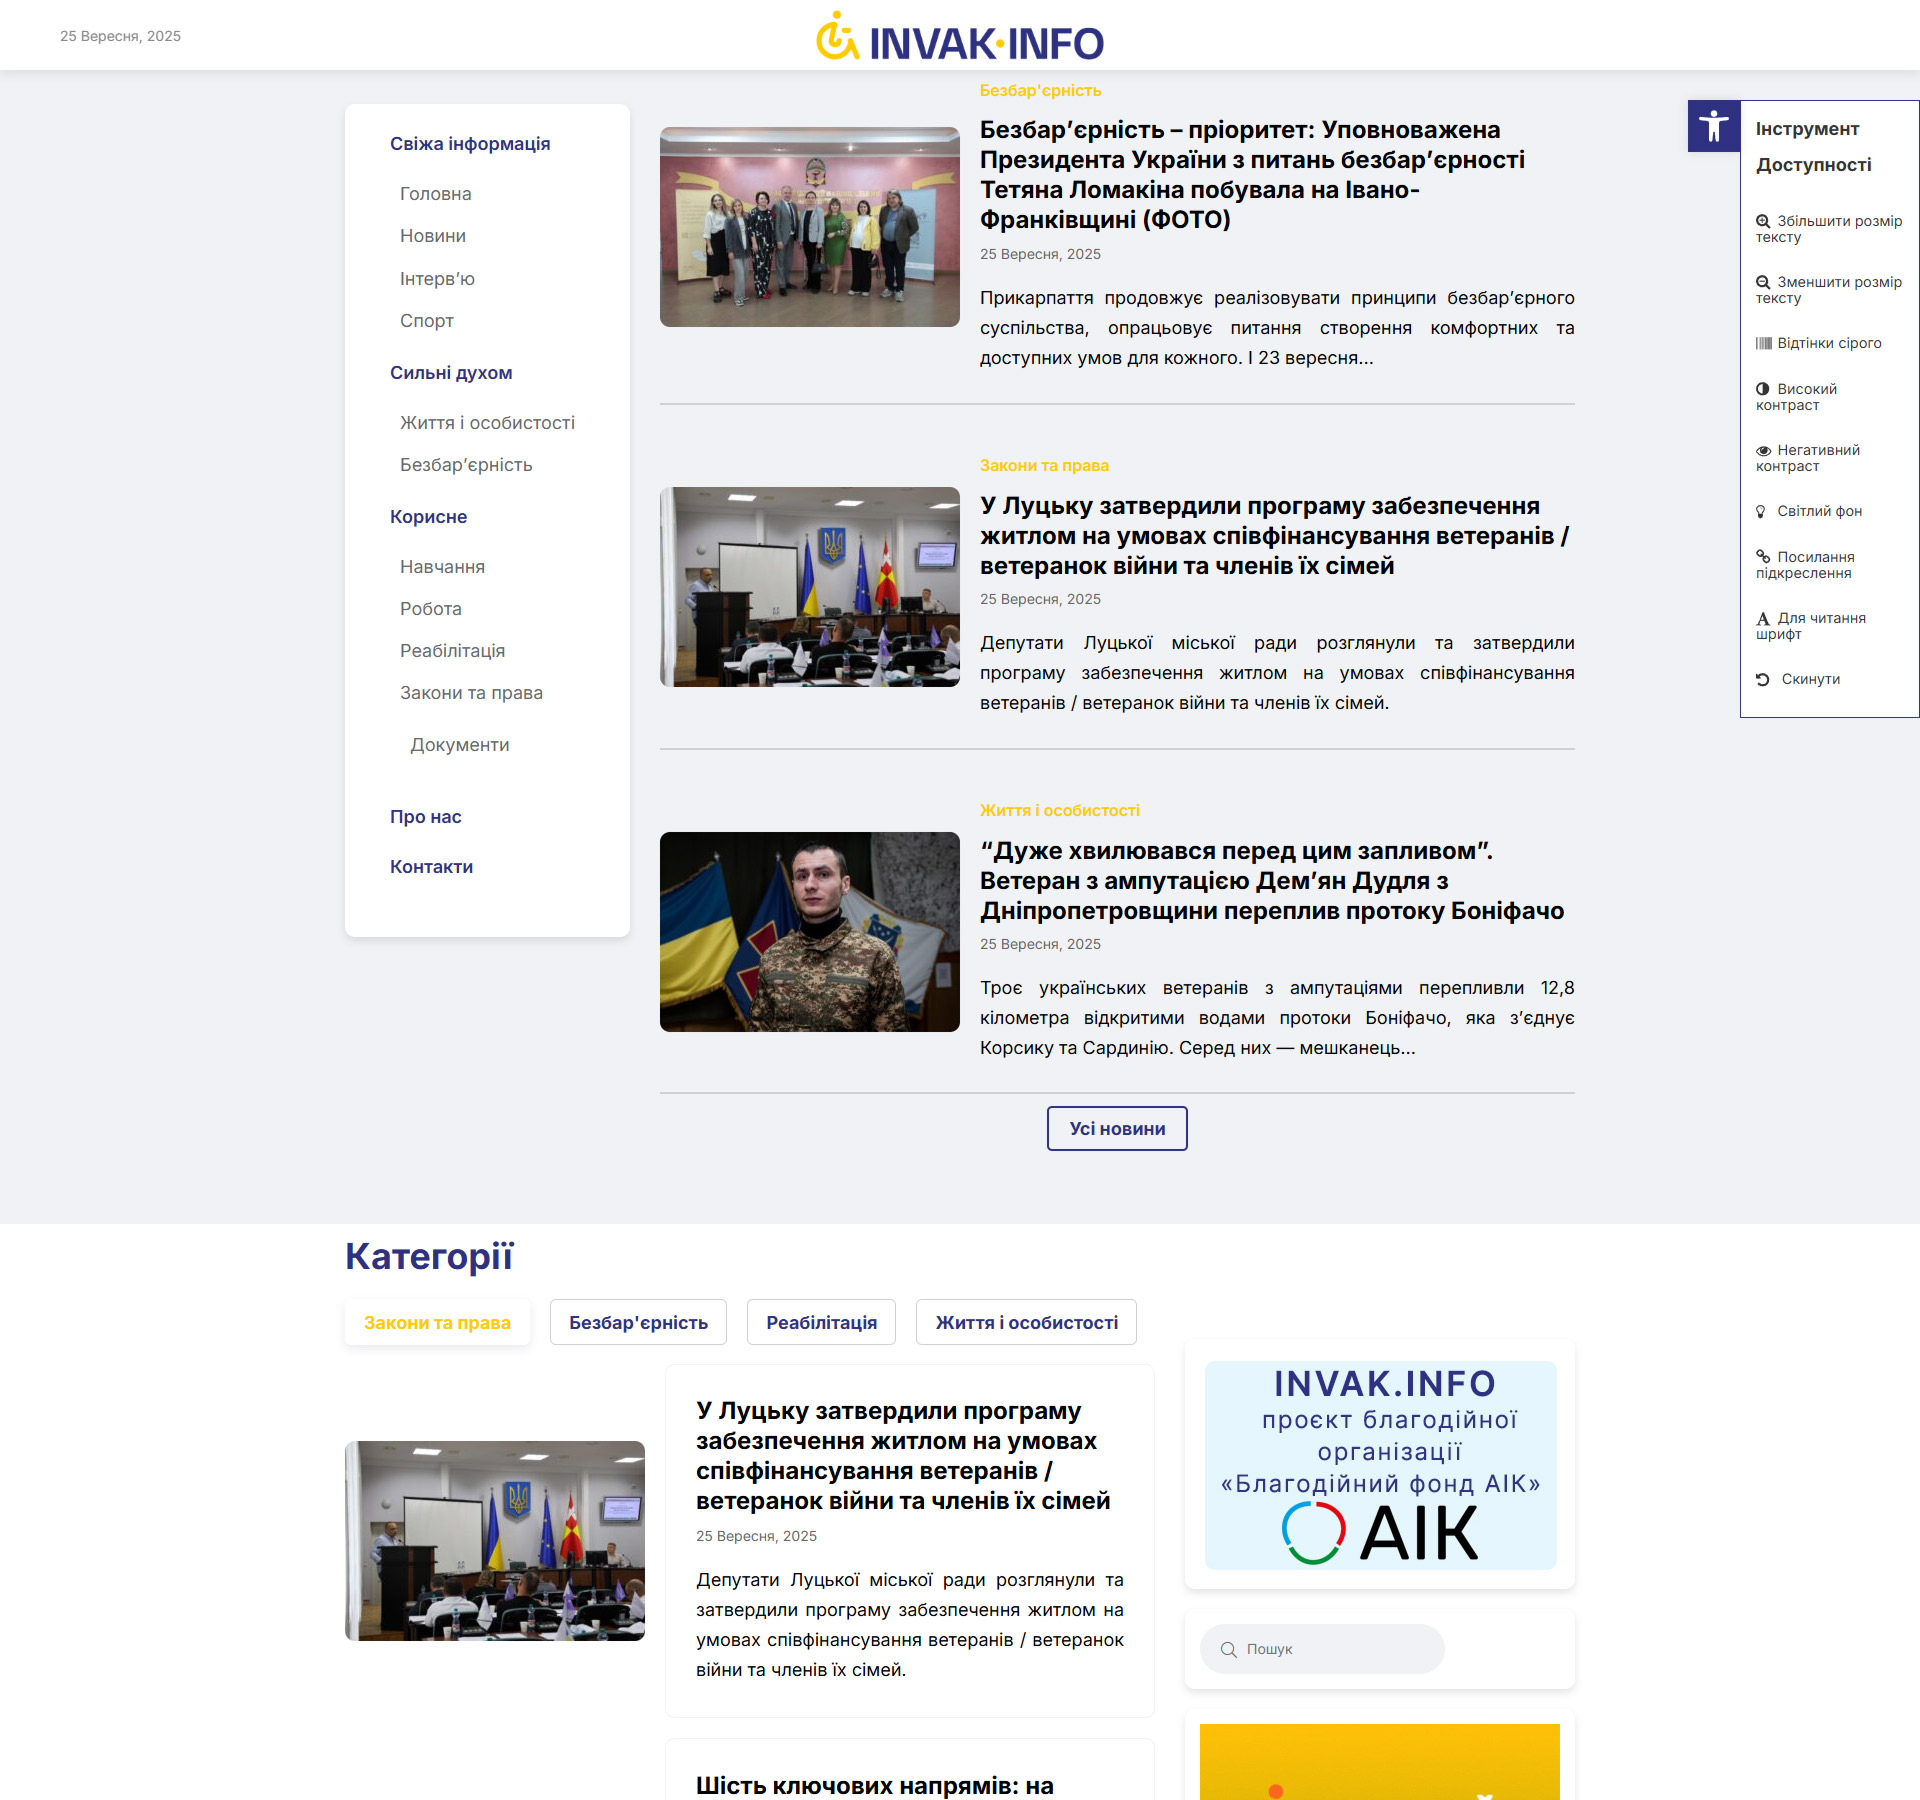The width and height of the screenshot is (1920, 1800).
Task: Click the chain-link icon for Посилання підкреслення
Action: pos(1763,556)
